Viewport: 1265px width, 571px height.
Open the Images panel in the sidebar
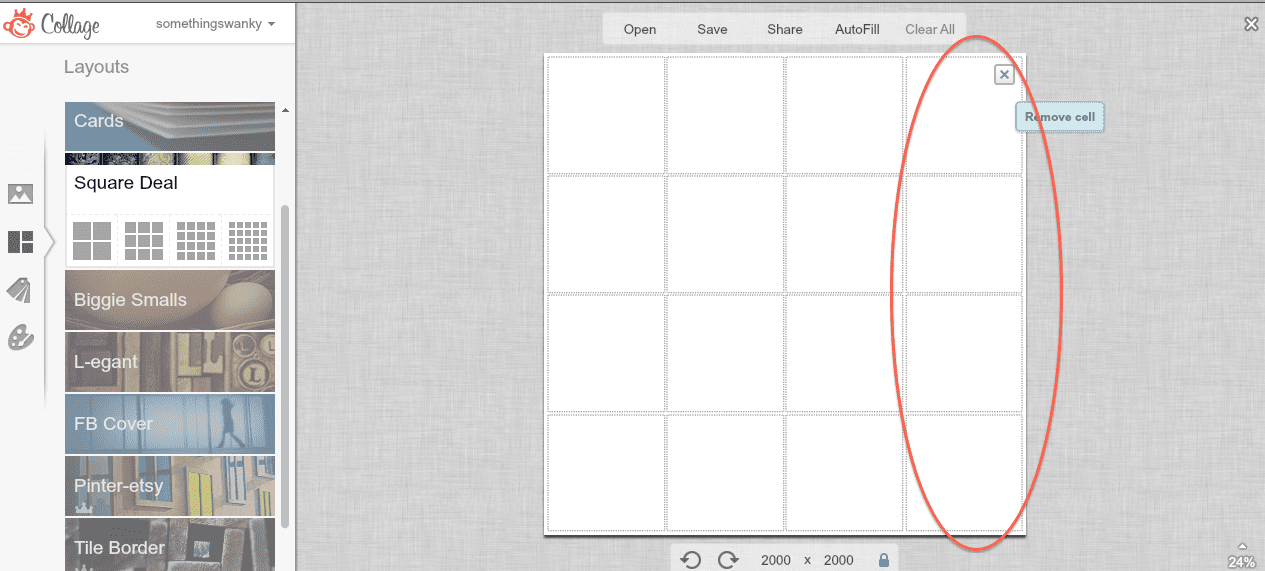point(20,194)
